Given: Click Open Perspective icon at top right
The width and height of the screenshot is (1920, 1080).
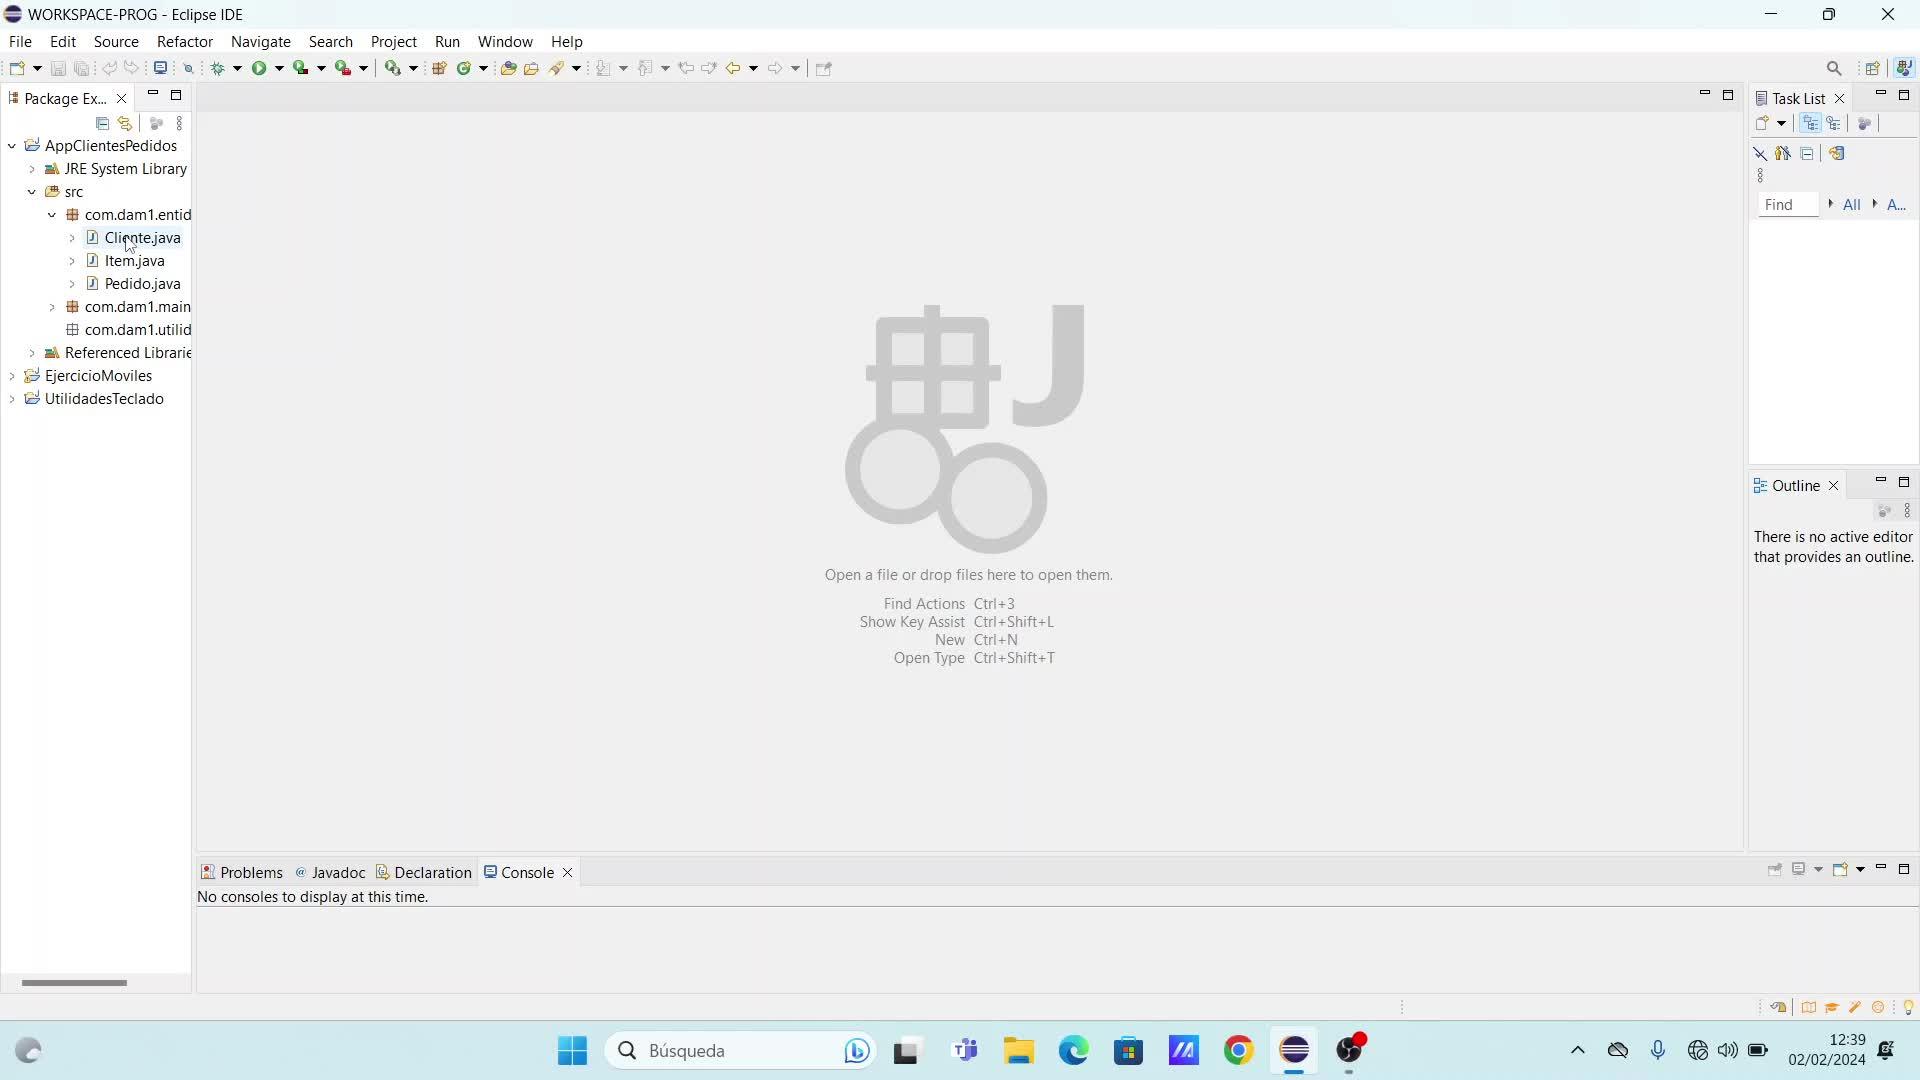Looking at the screenshot, I should tap(1872, 68).
